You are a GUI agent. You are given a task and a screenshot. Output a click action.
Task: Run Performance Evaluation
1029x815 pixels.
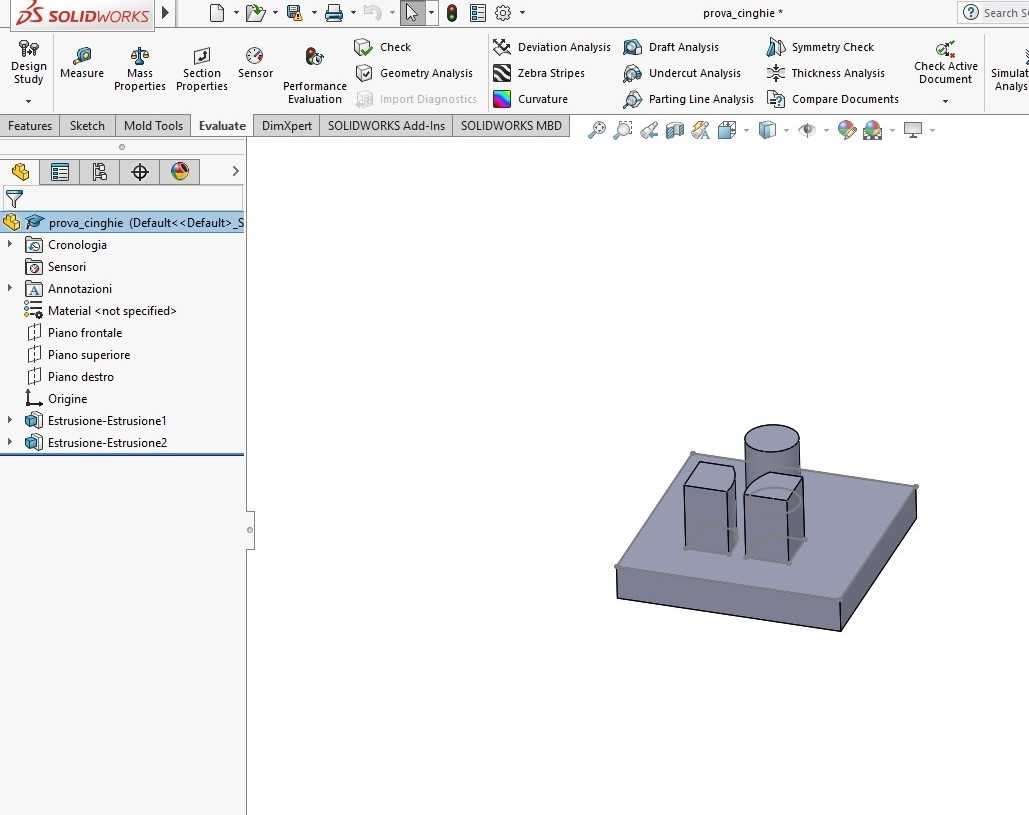[314, 75]
